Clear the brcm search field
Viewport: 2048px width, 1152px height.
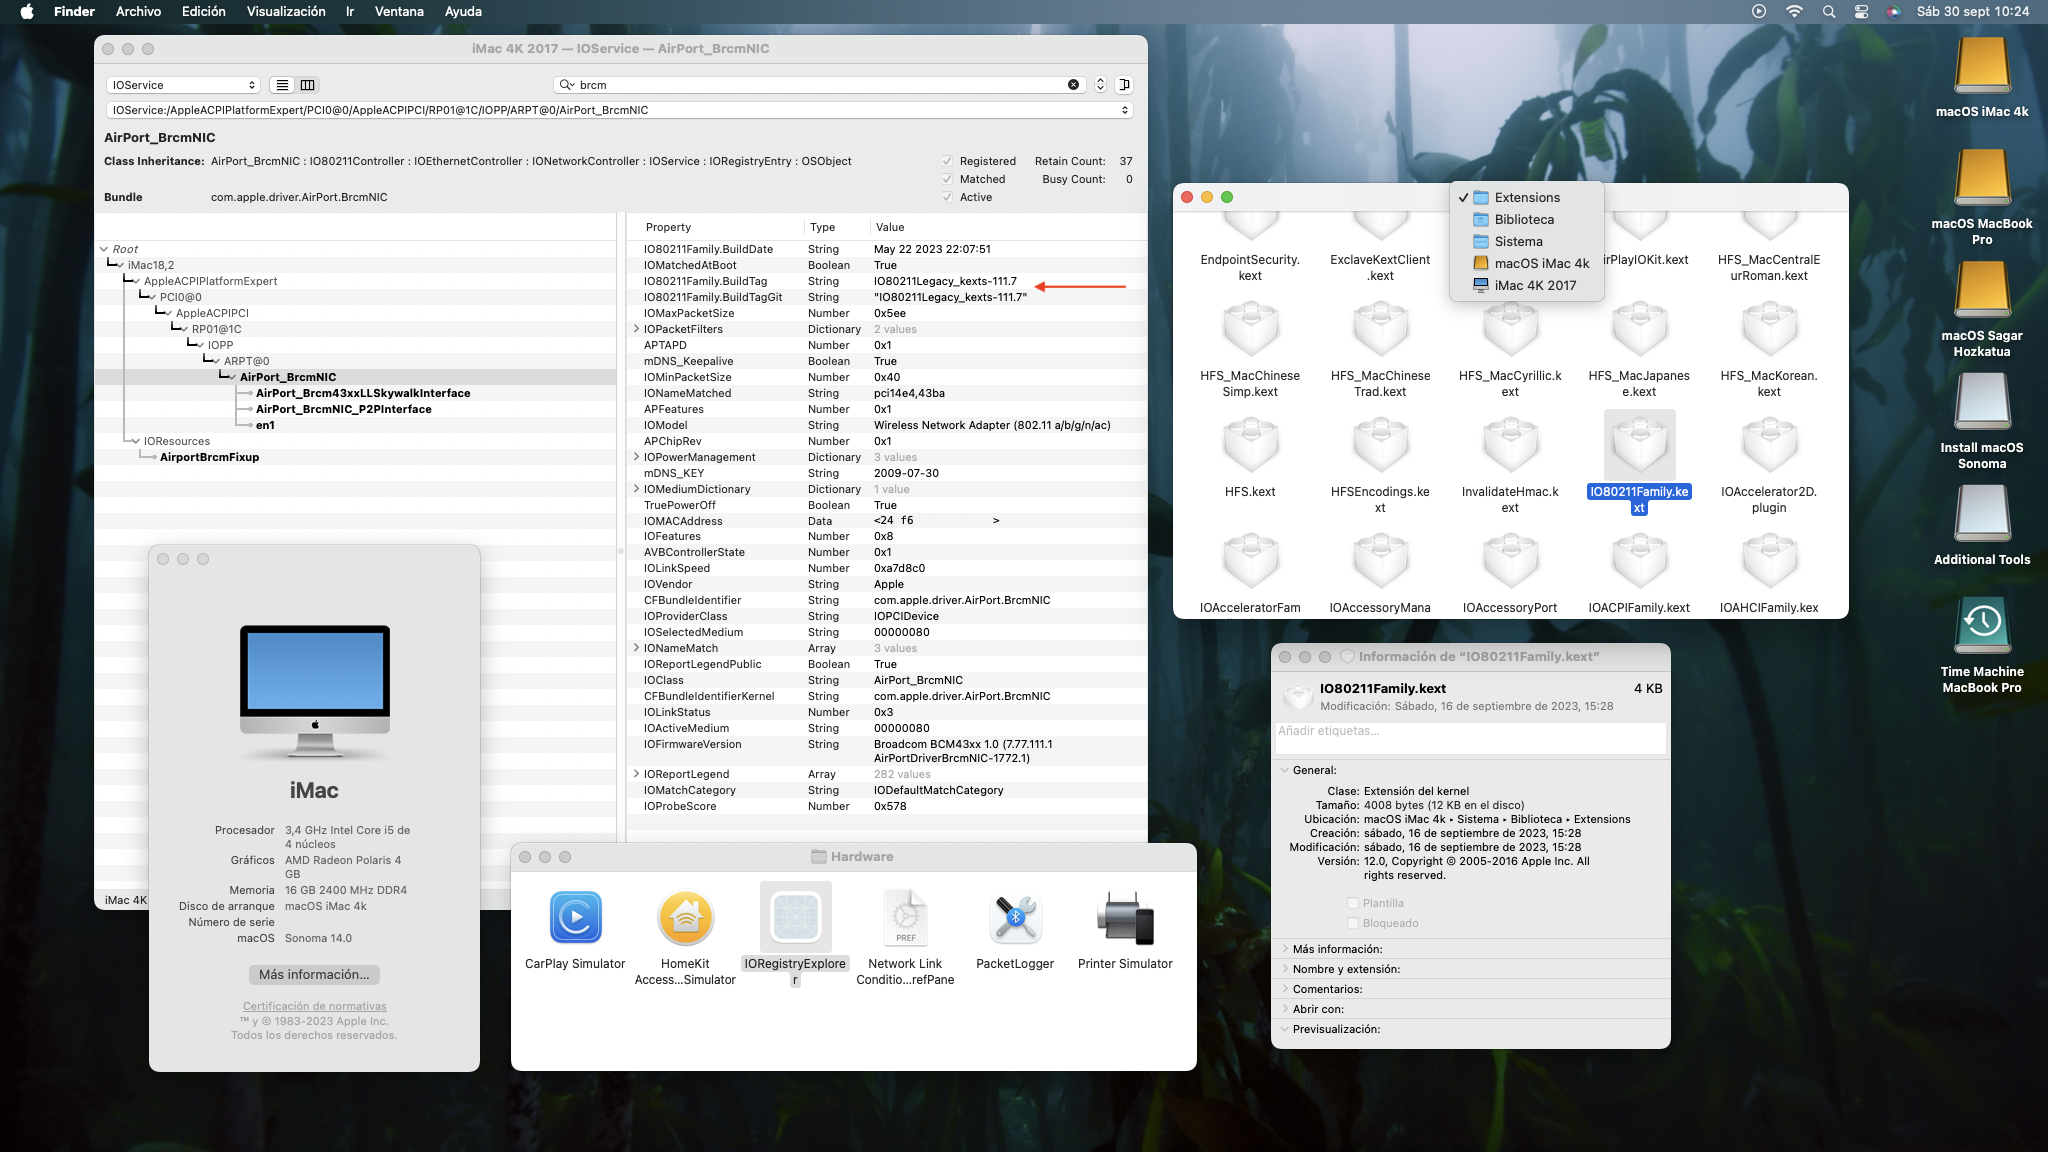click(x=1073, y=85)
